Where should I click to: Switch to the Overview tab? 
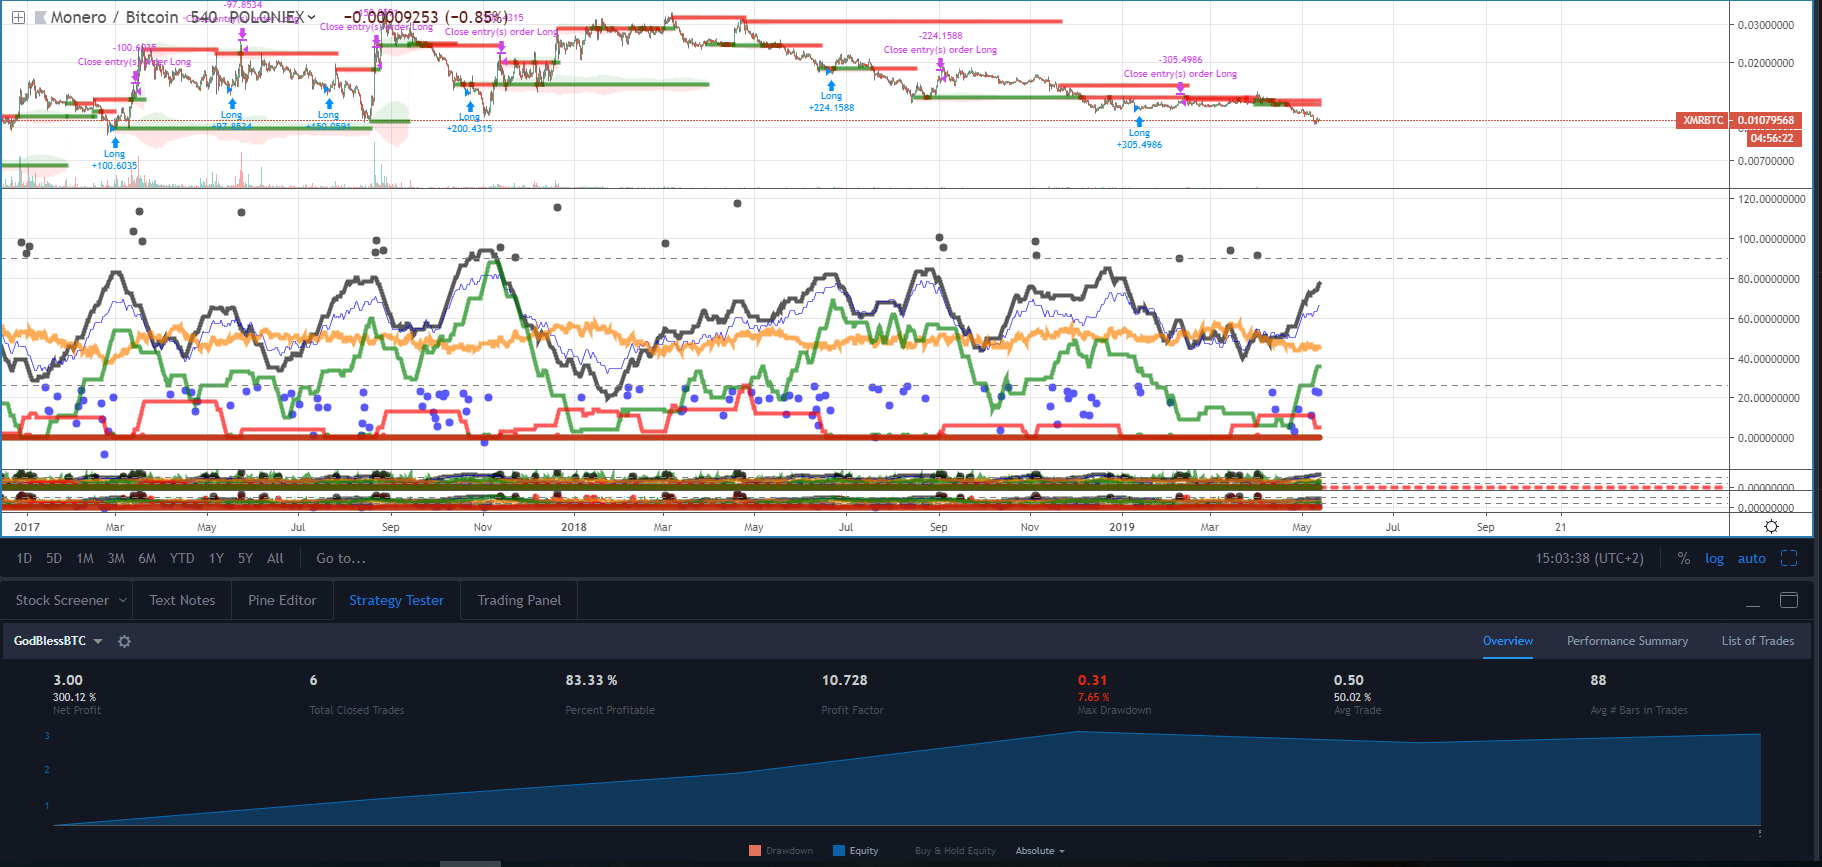coord(1507,641)
